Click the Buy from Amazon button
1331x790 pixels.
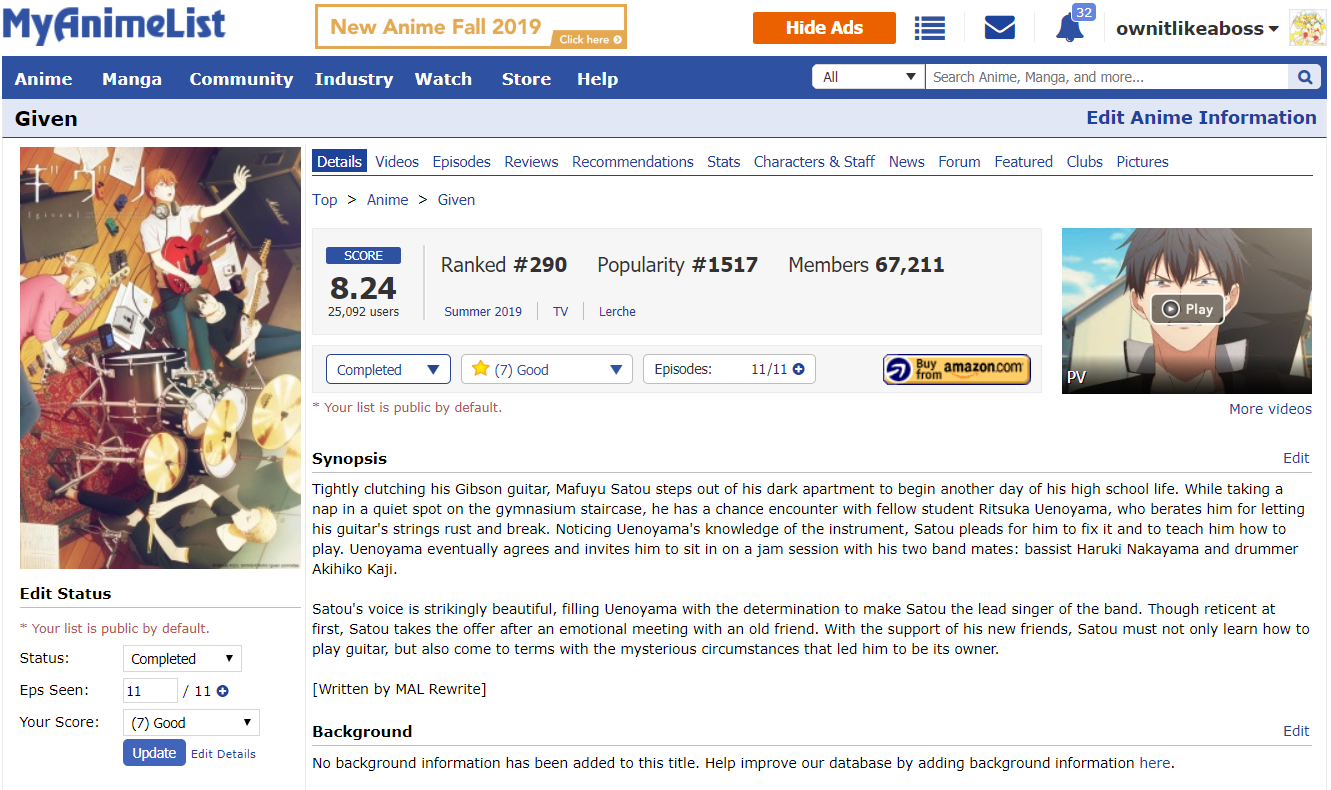[956, 369]
